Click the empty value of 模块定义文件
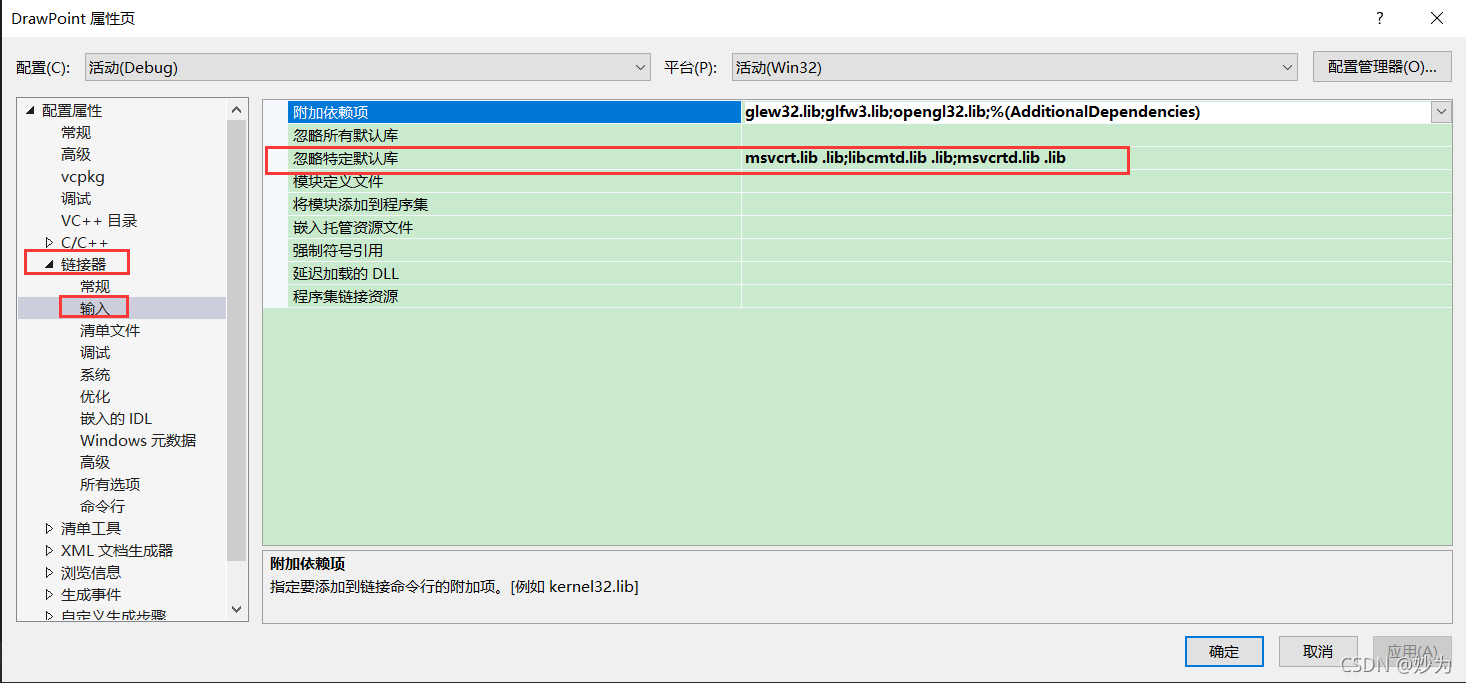The height and width of the screenshot is (683, 1466). click(x=1096, y=181)
